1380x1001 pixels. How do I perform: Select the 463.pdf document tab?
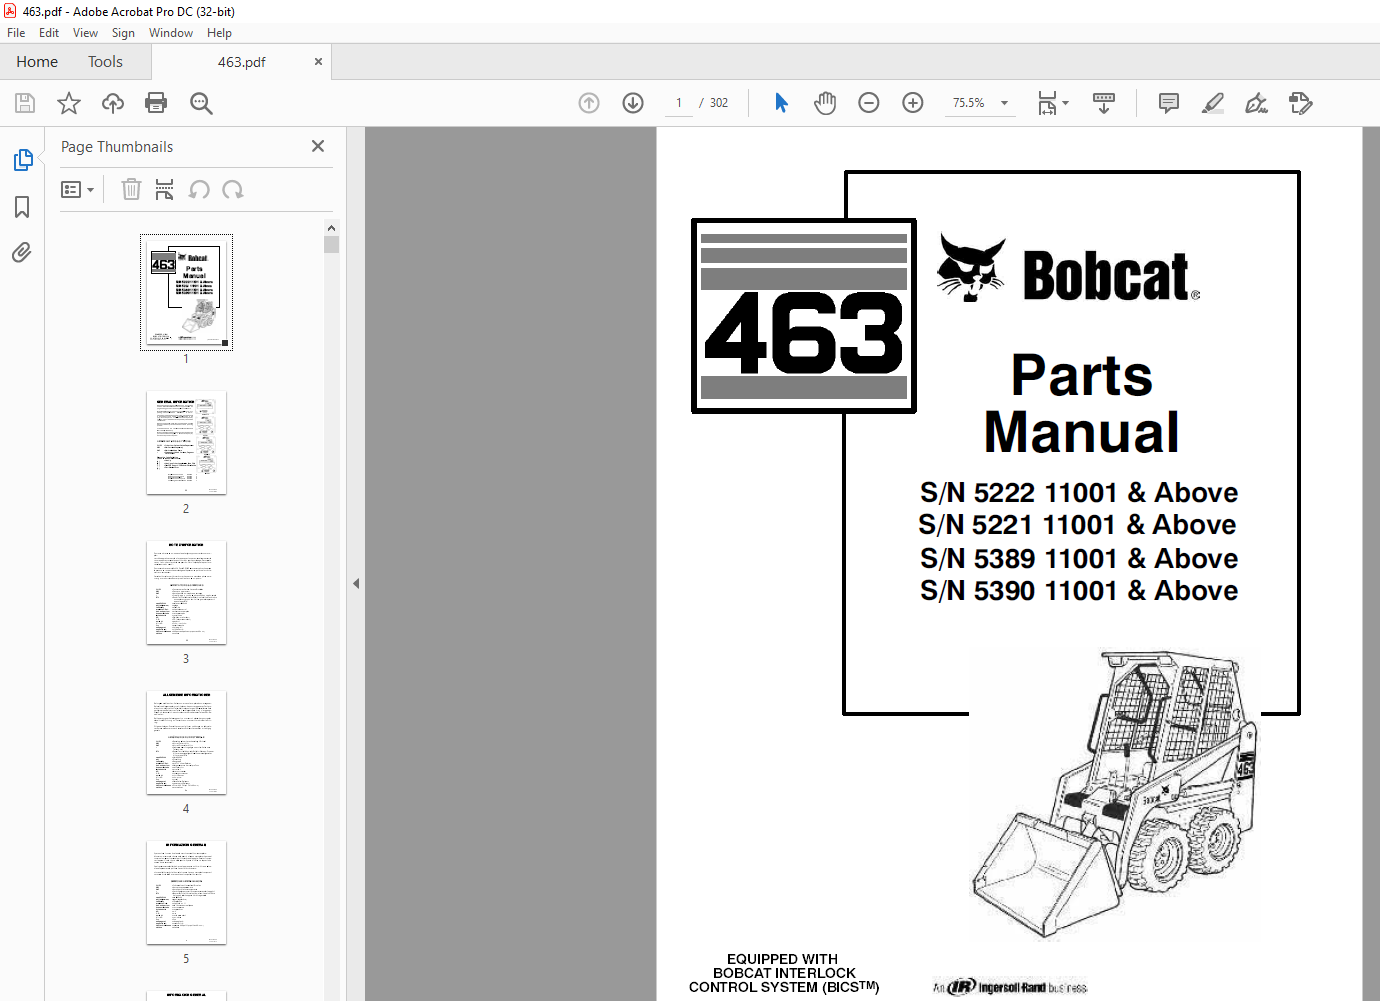(x=241, y=62)
